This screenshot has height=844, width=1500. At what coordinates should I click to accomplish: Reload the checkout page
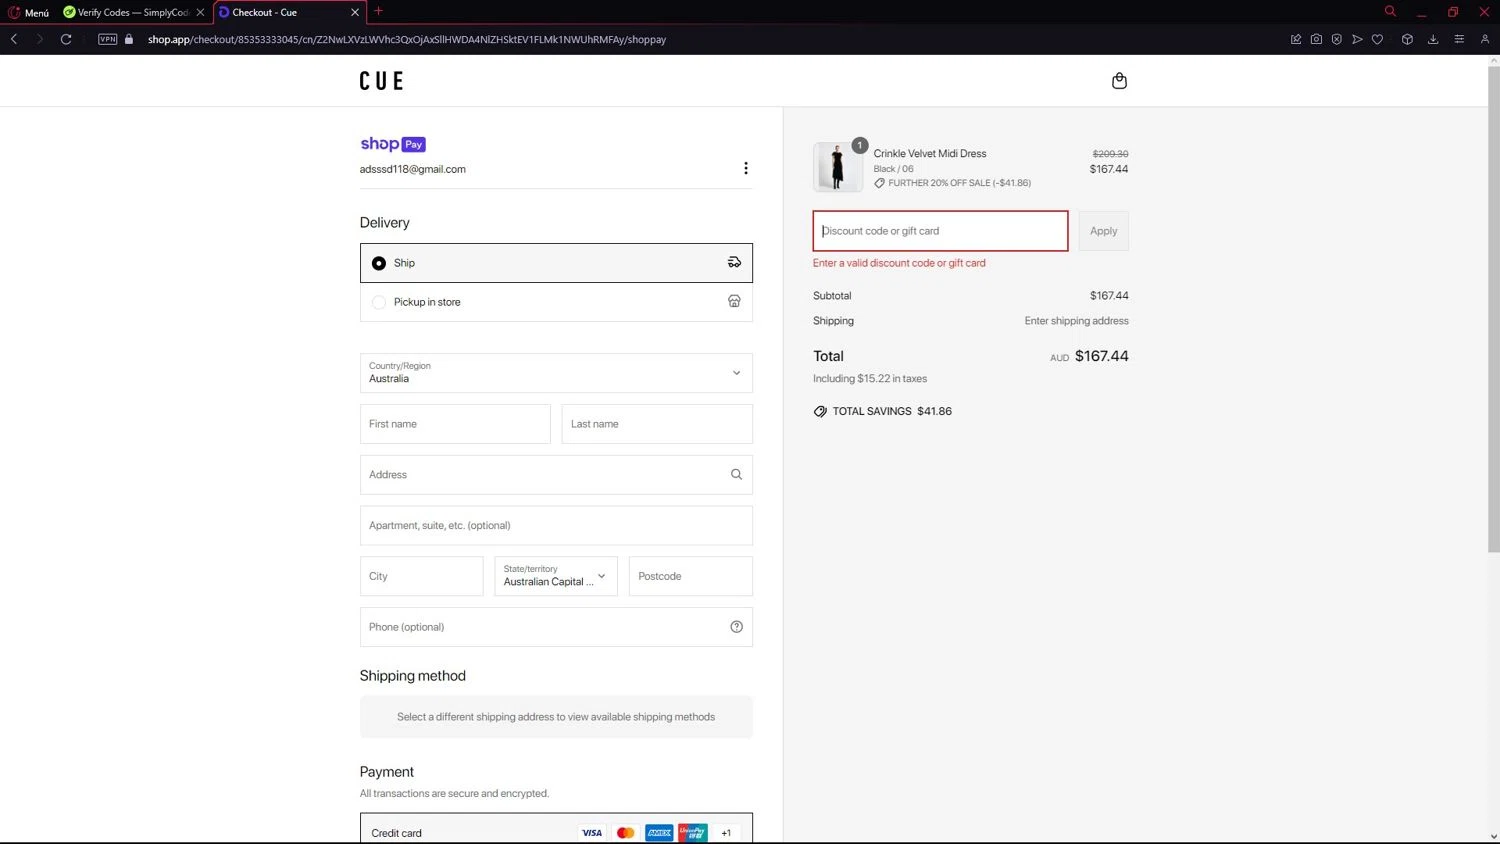66,39
